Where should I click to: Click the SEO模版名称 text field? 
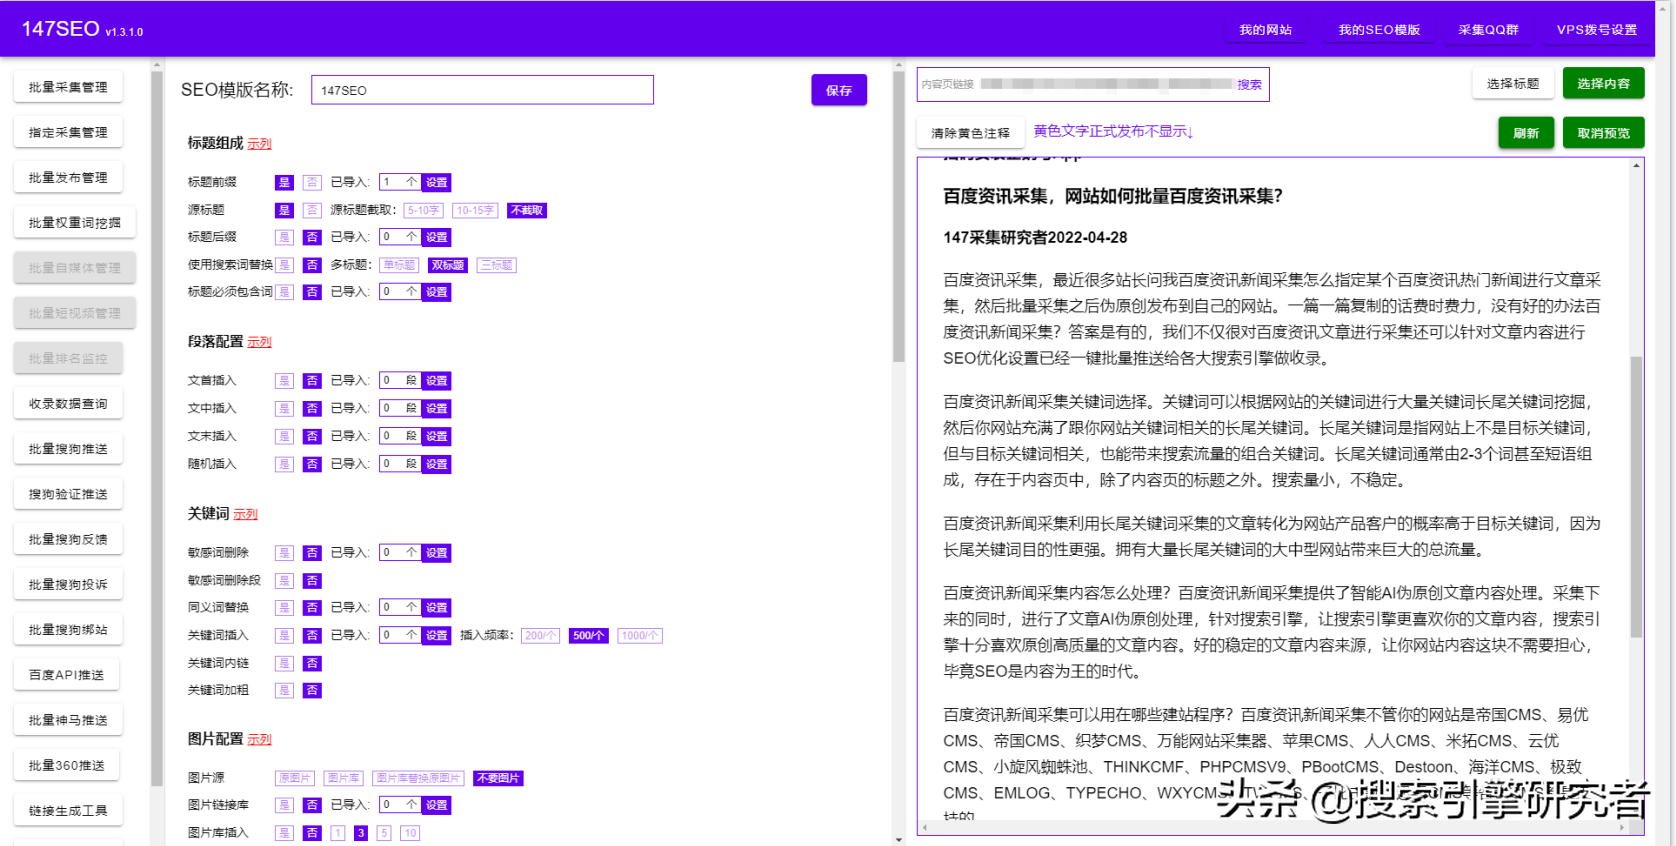(482, 90)
